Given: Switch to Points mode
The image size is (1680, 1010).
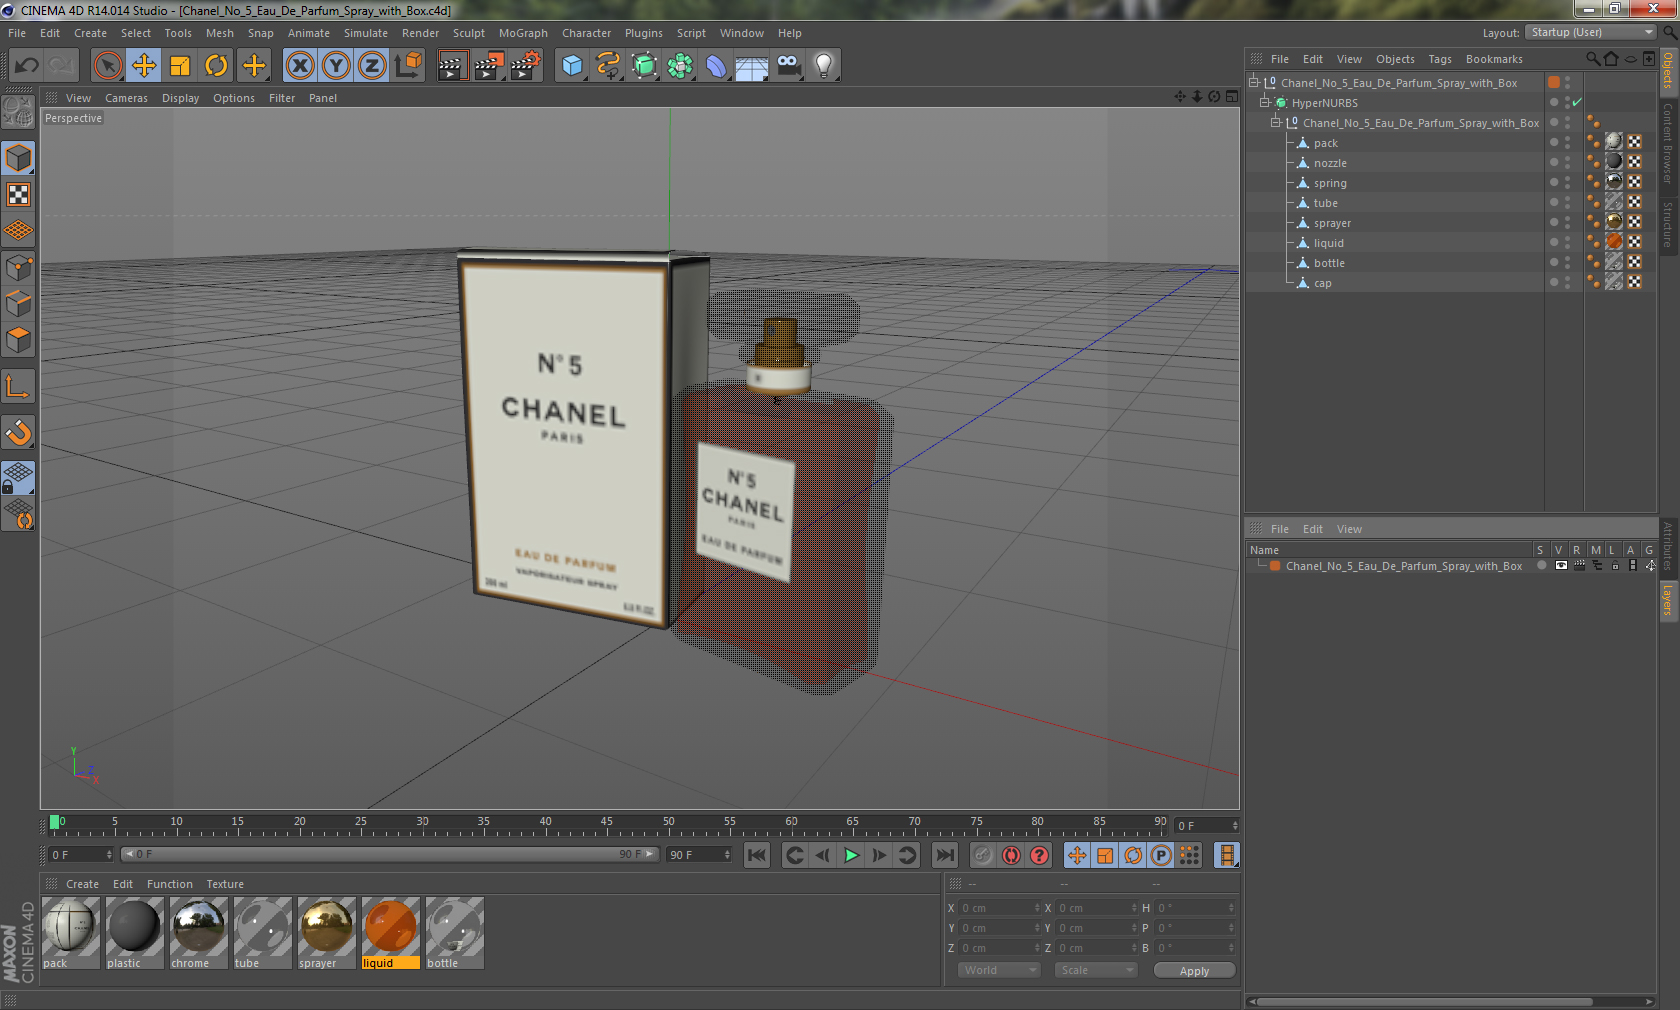Looking at the screenshot, I should [x=19, y=268].
